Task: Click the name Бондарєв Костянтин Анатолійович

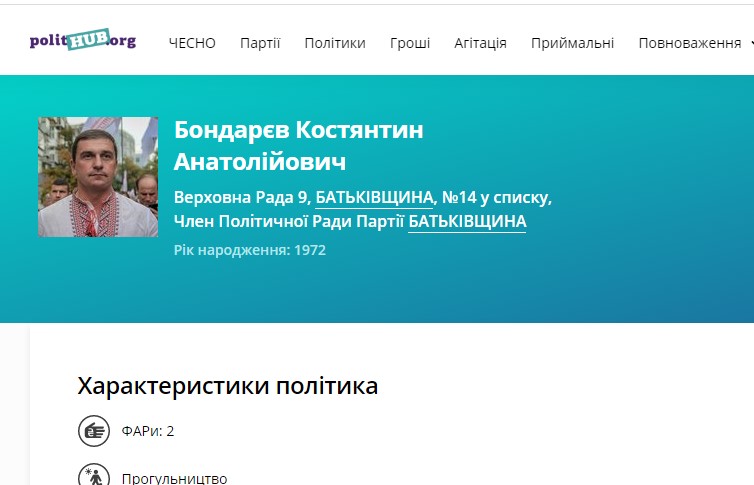Action: 298,146
